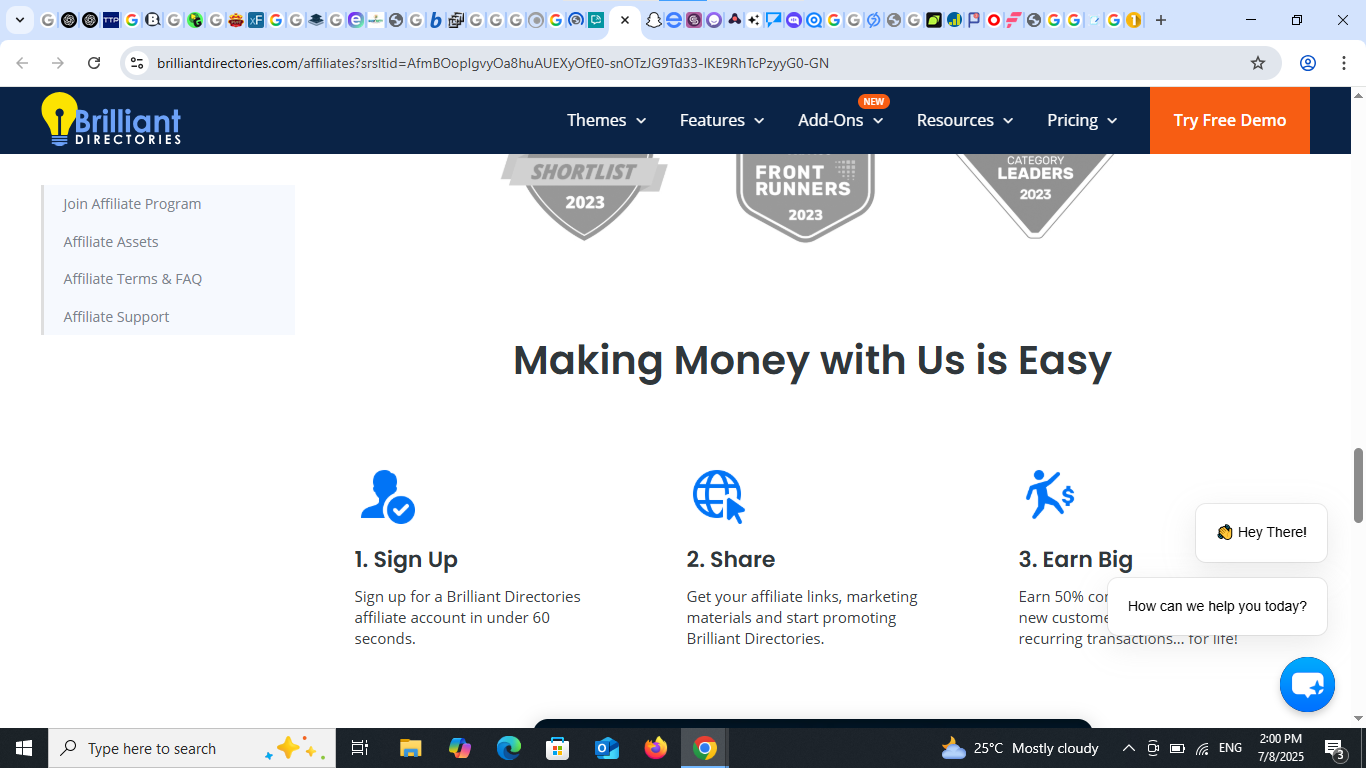1366x768 pixels.
Task: Open Affiliate Assets in the sidebar
Action: [x=111, y=242]
